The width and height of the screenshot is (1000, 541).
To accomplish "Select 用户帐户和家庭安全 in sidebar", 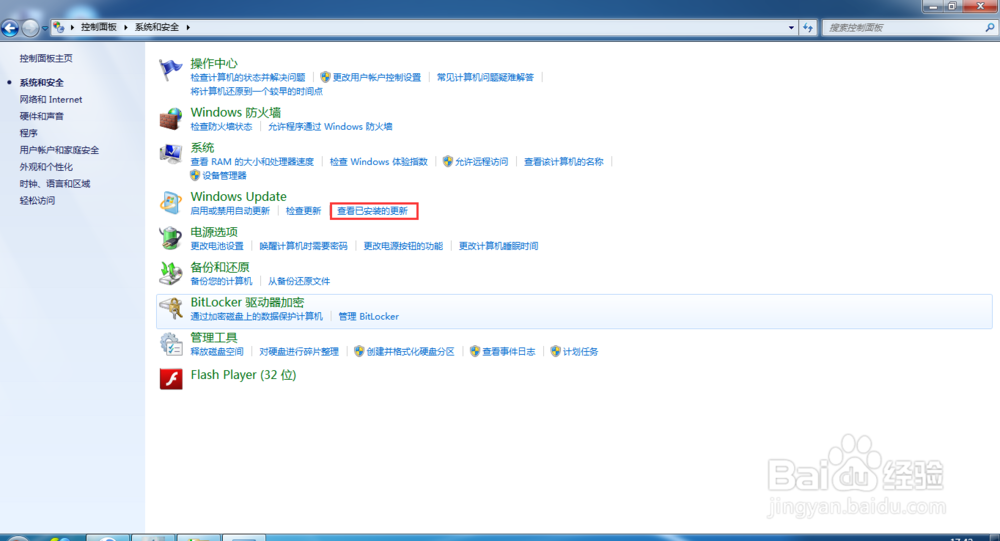I will tap(59, 150).
